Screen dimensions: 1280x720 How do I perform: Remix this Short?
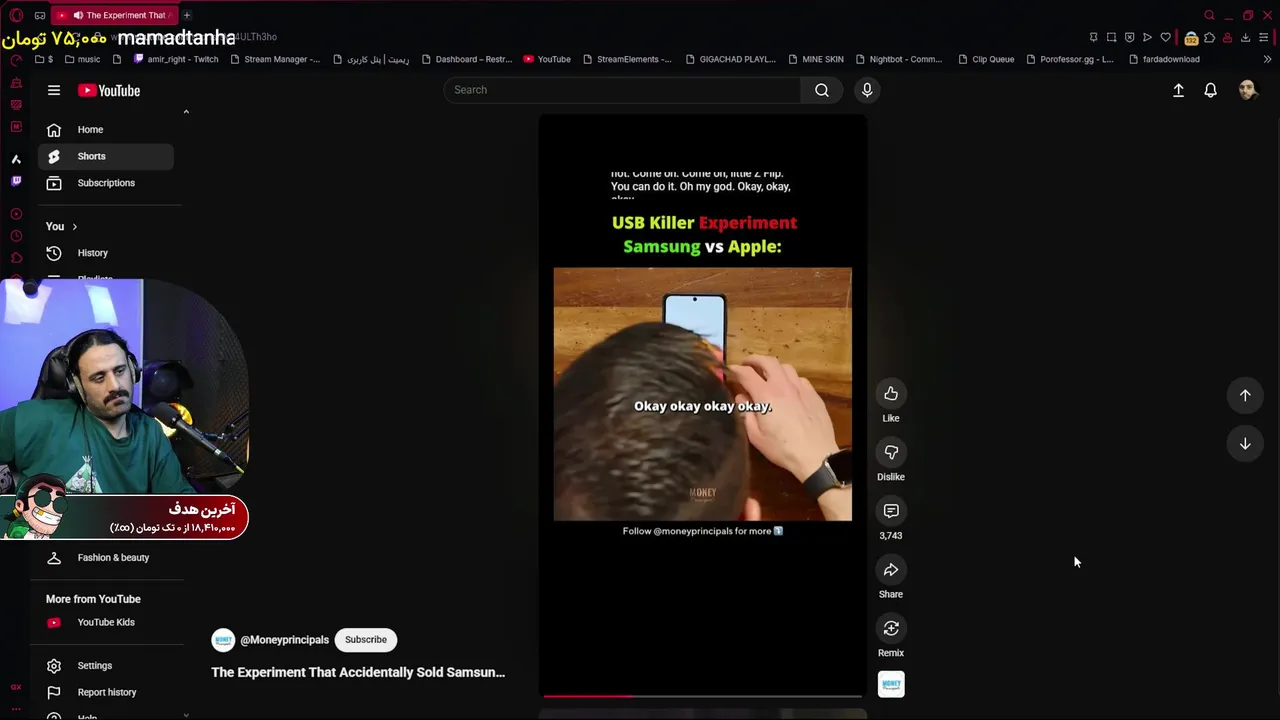(891, 628)
